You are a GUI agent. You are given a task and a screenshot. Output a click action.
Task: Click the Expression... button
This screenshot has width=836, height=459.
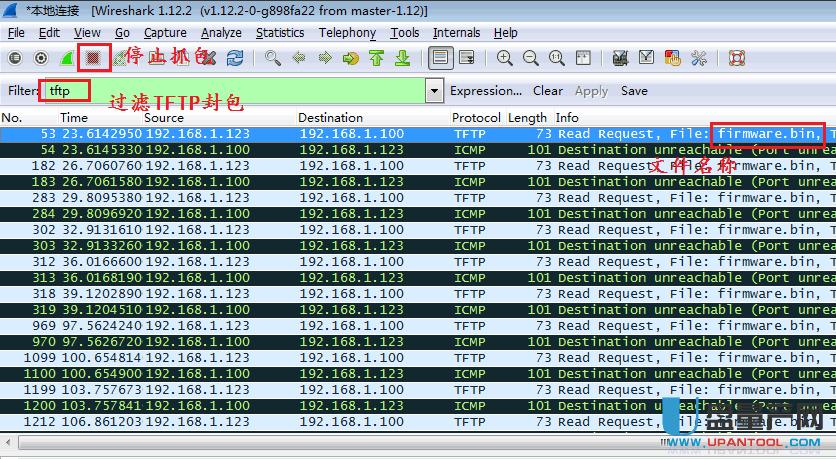coord(486,91)
